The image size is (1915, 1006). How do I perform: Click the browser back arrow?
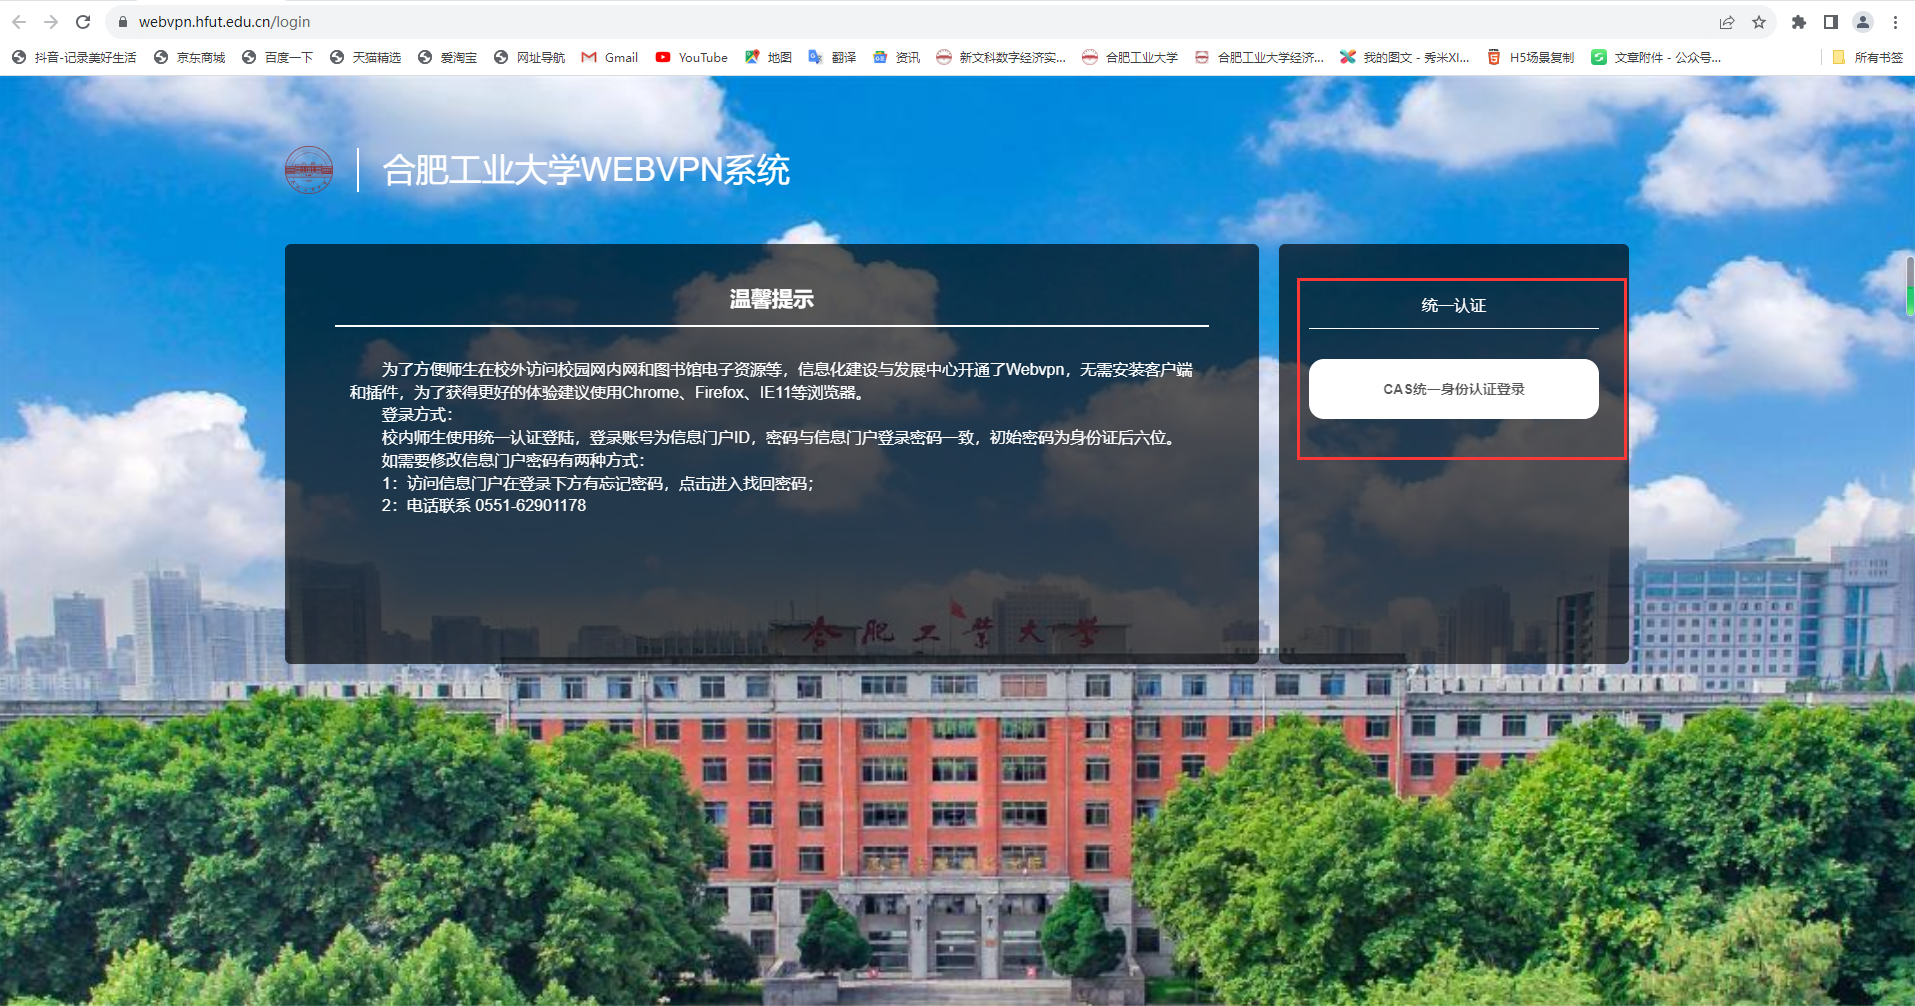click(x=19, y=22)
